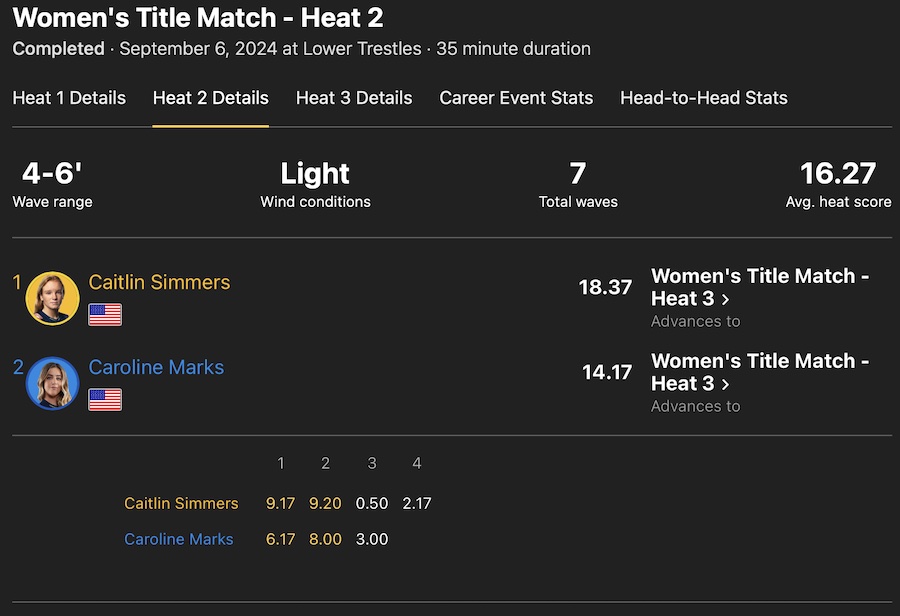Click the US flag under Caroline Marks
This screenshot has width=900, height=616.
[x=105, y=400]
